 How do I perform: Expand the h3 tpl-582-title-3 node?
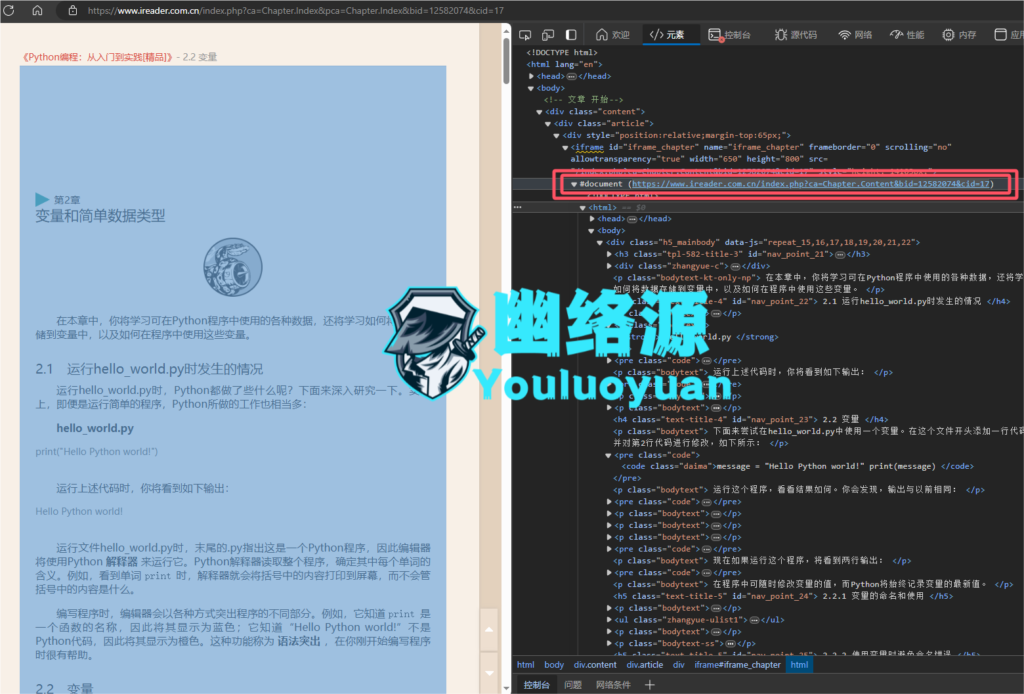click(x=609, y=254)
